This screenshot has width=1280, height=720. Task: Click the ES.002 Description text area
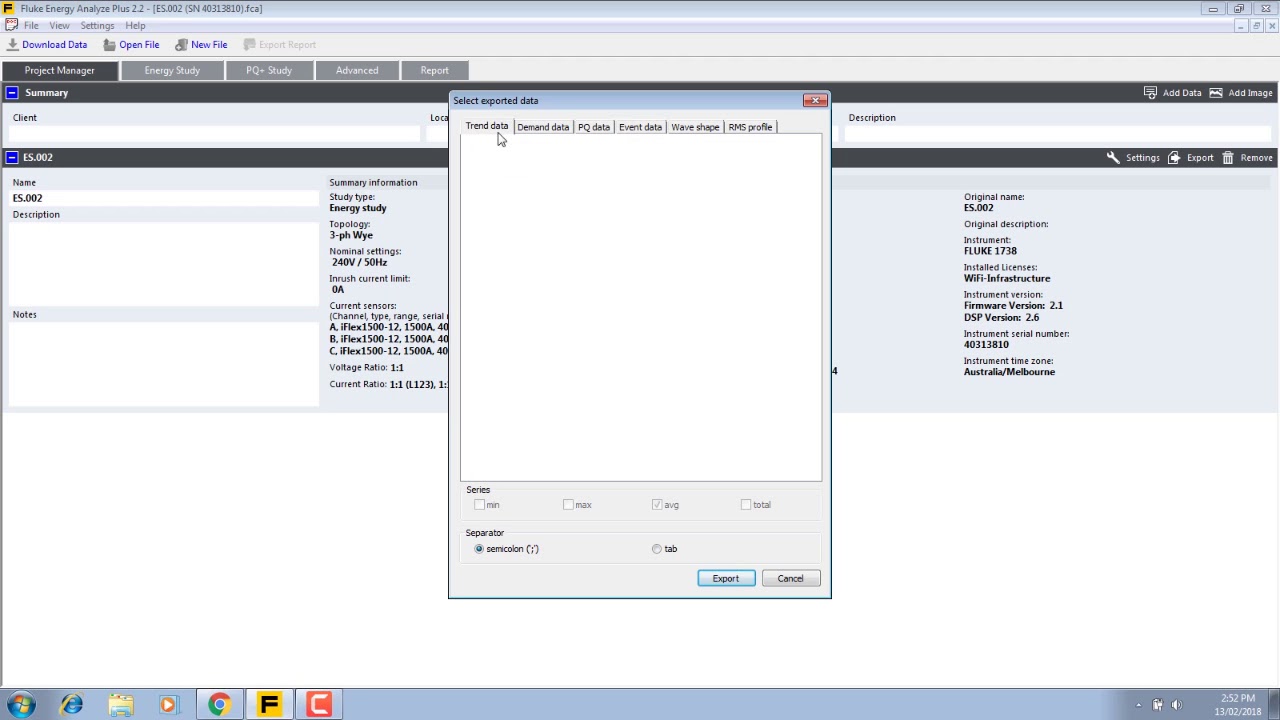[165, 264]
